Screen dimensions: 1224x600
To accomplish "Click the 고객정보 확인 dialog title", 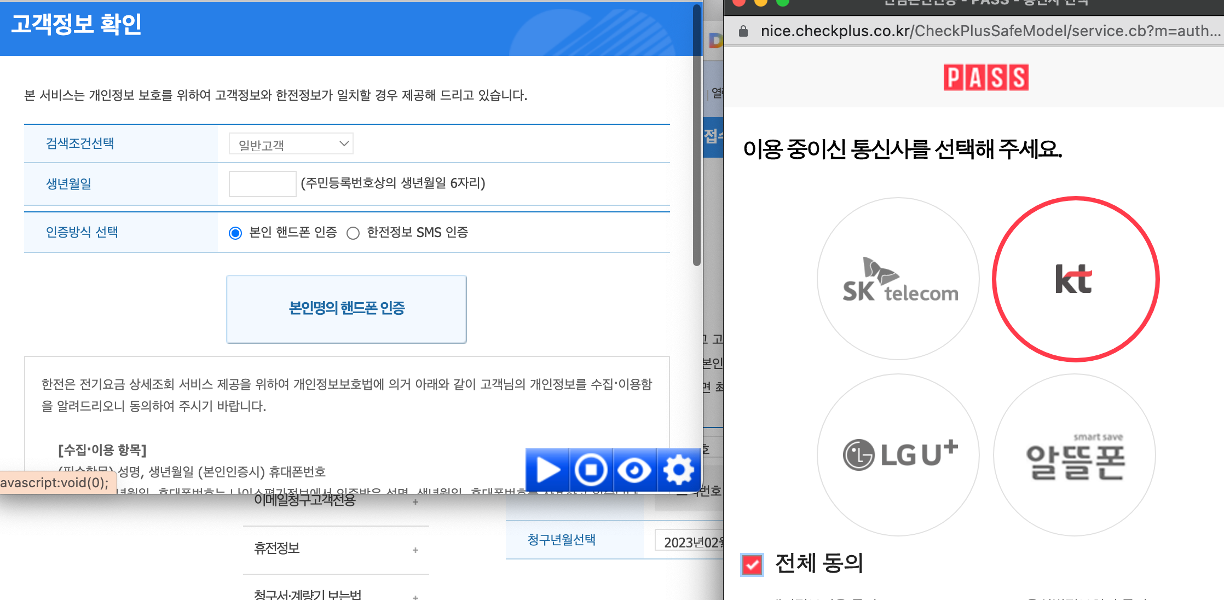I will tap(76, 25).
